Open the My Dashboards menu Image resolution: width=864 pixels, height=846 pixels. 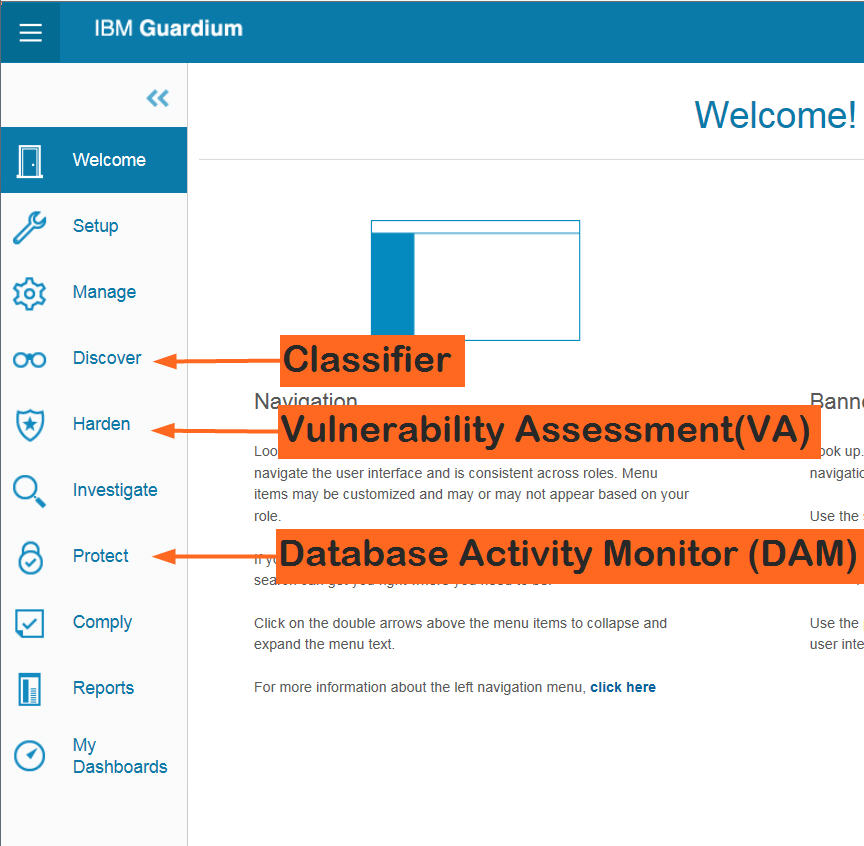click(94, 756)
